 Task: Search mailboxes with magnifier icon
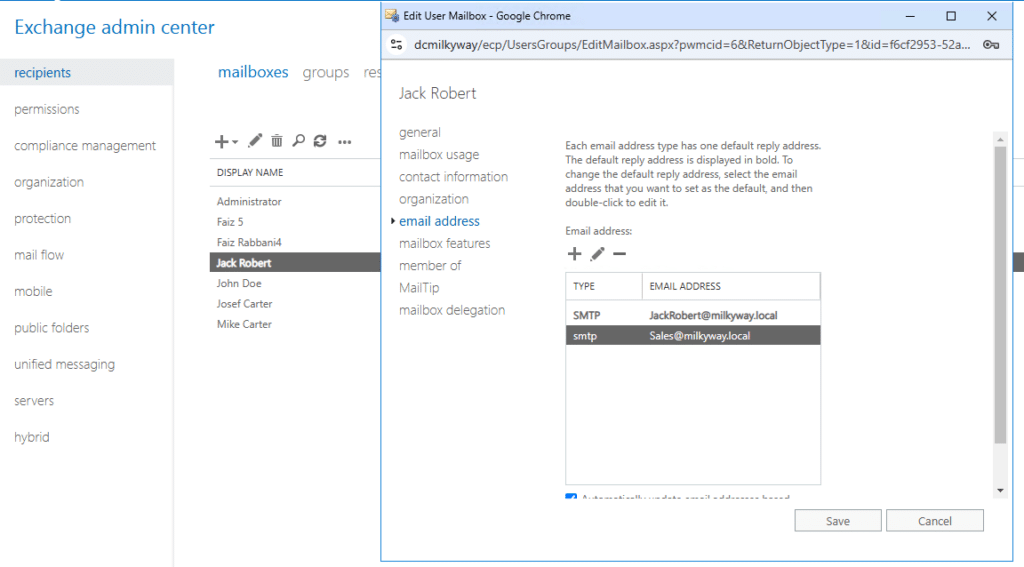pos(298,140)
